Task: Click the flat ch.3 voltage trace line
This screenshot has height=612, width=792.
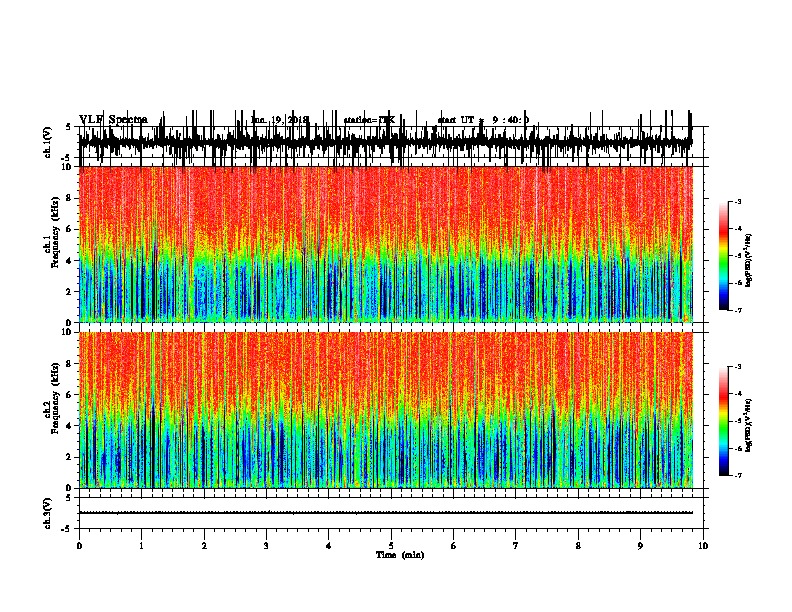Action: tap(386, 513)
